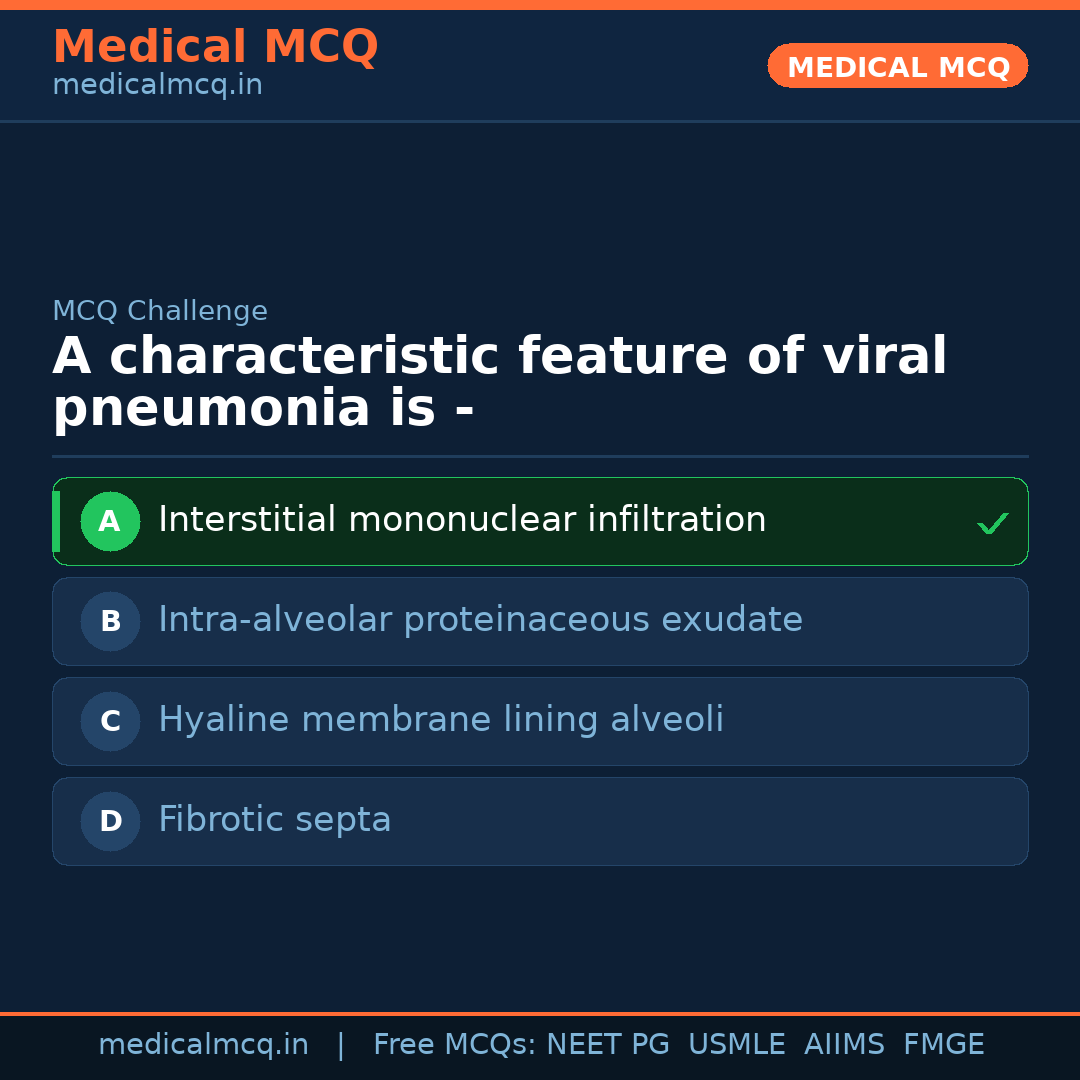Open medicalmcq.in link under header title
1080x1080 pixels.
pos(157,86)
